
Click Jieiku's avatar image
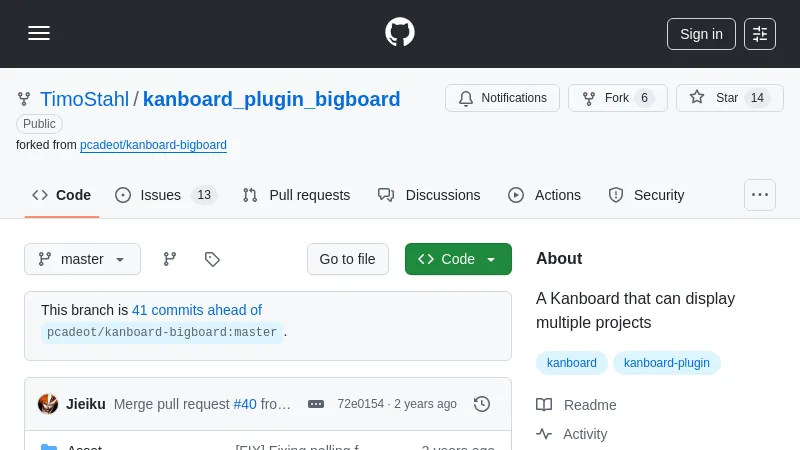(48, 404)
